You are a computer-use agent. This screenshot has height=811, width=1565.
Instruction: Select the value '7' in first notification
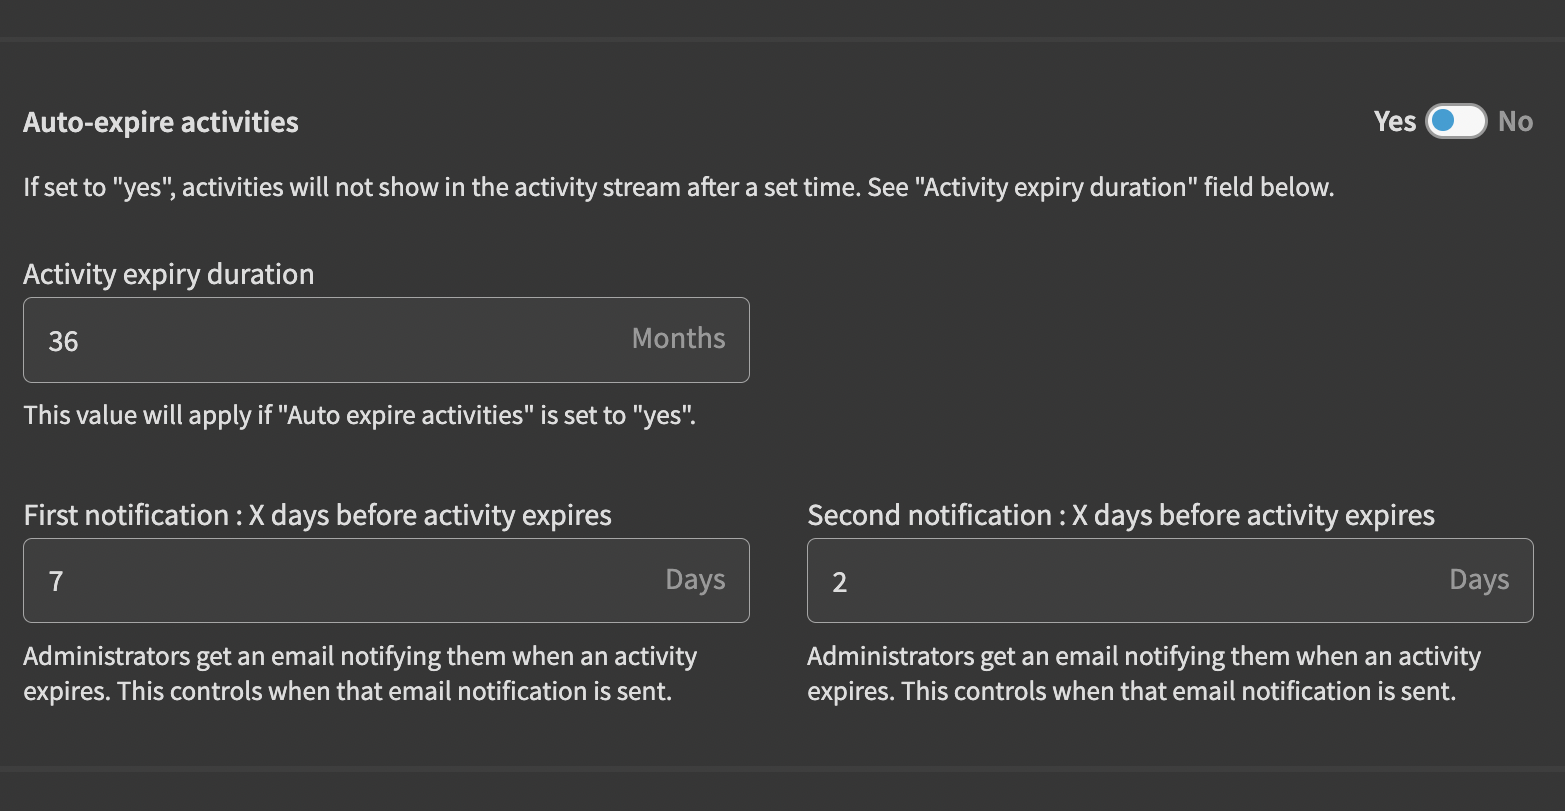click(56, 580)
